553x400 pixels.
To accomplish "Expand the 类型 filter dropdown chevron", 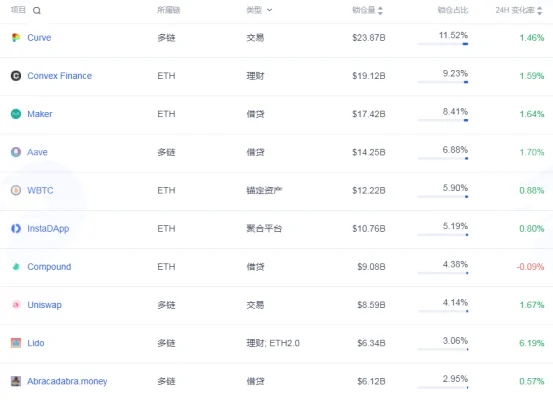I will (269, 10).
